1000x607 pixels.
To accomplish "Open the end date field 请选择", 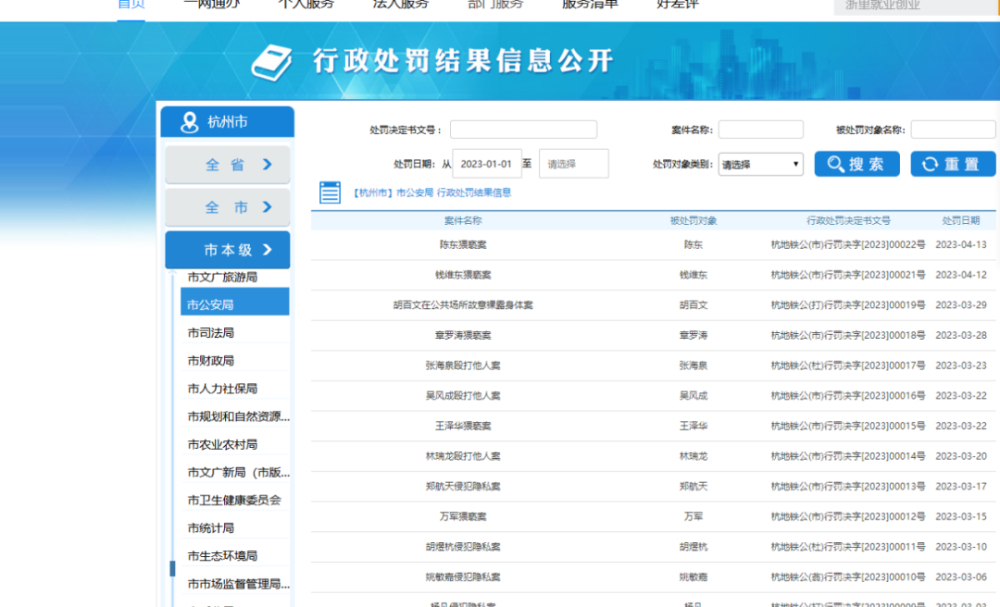I will (573, 164).
